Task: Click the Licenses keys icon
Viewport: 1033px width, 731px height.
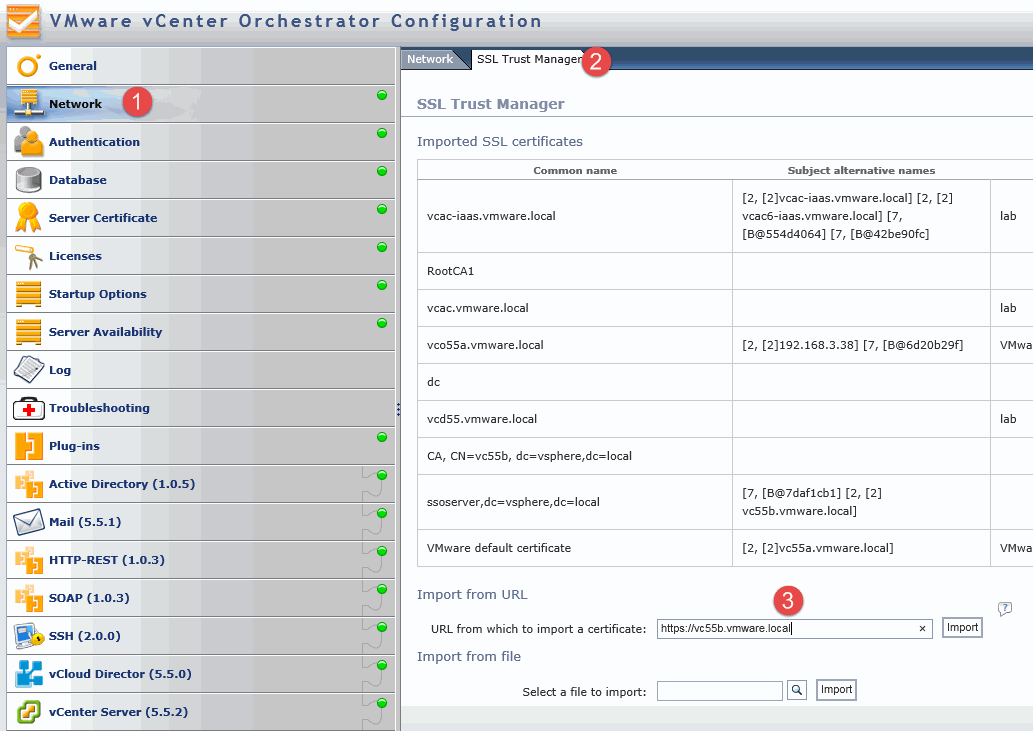Action: click(x=28, y=256)
